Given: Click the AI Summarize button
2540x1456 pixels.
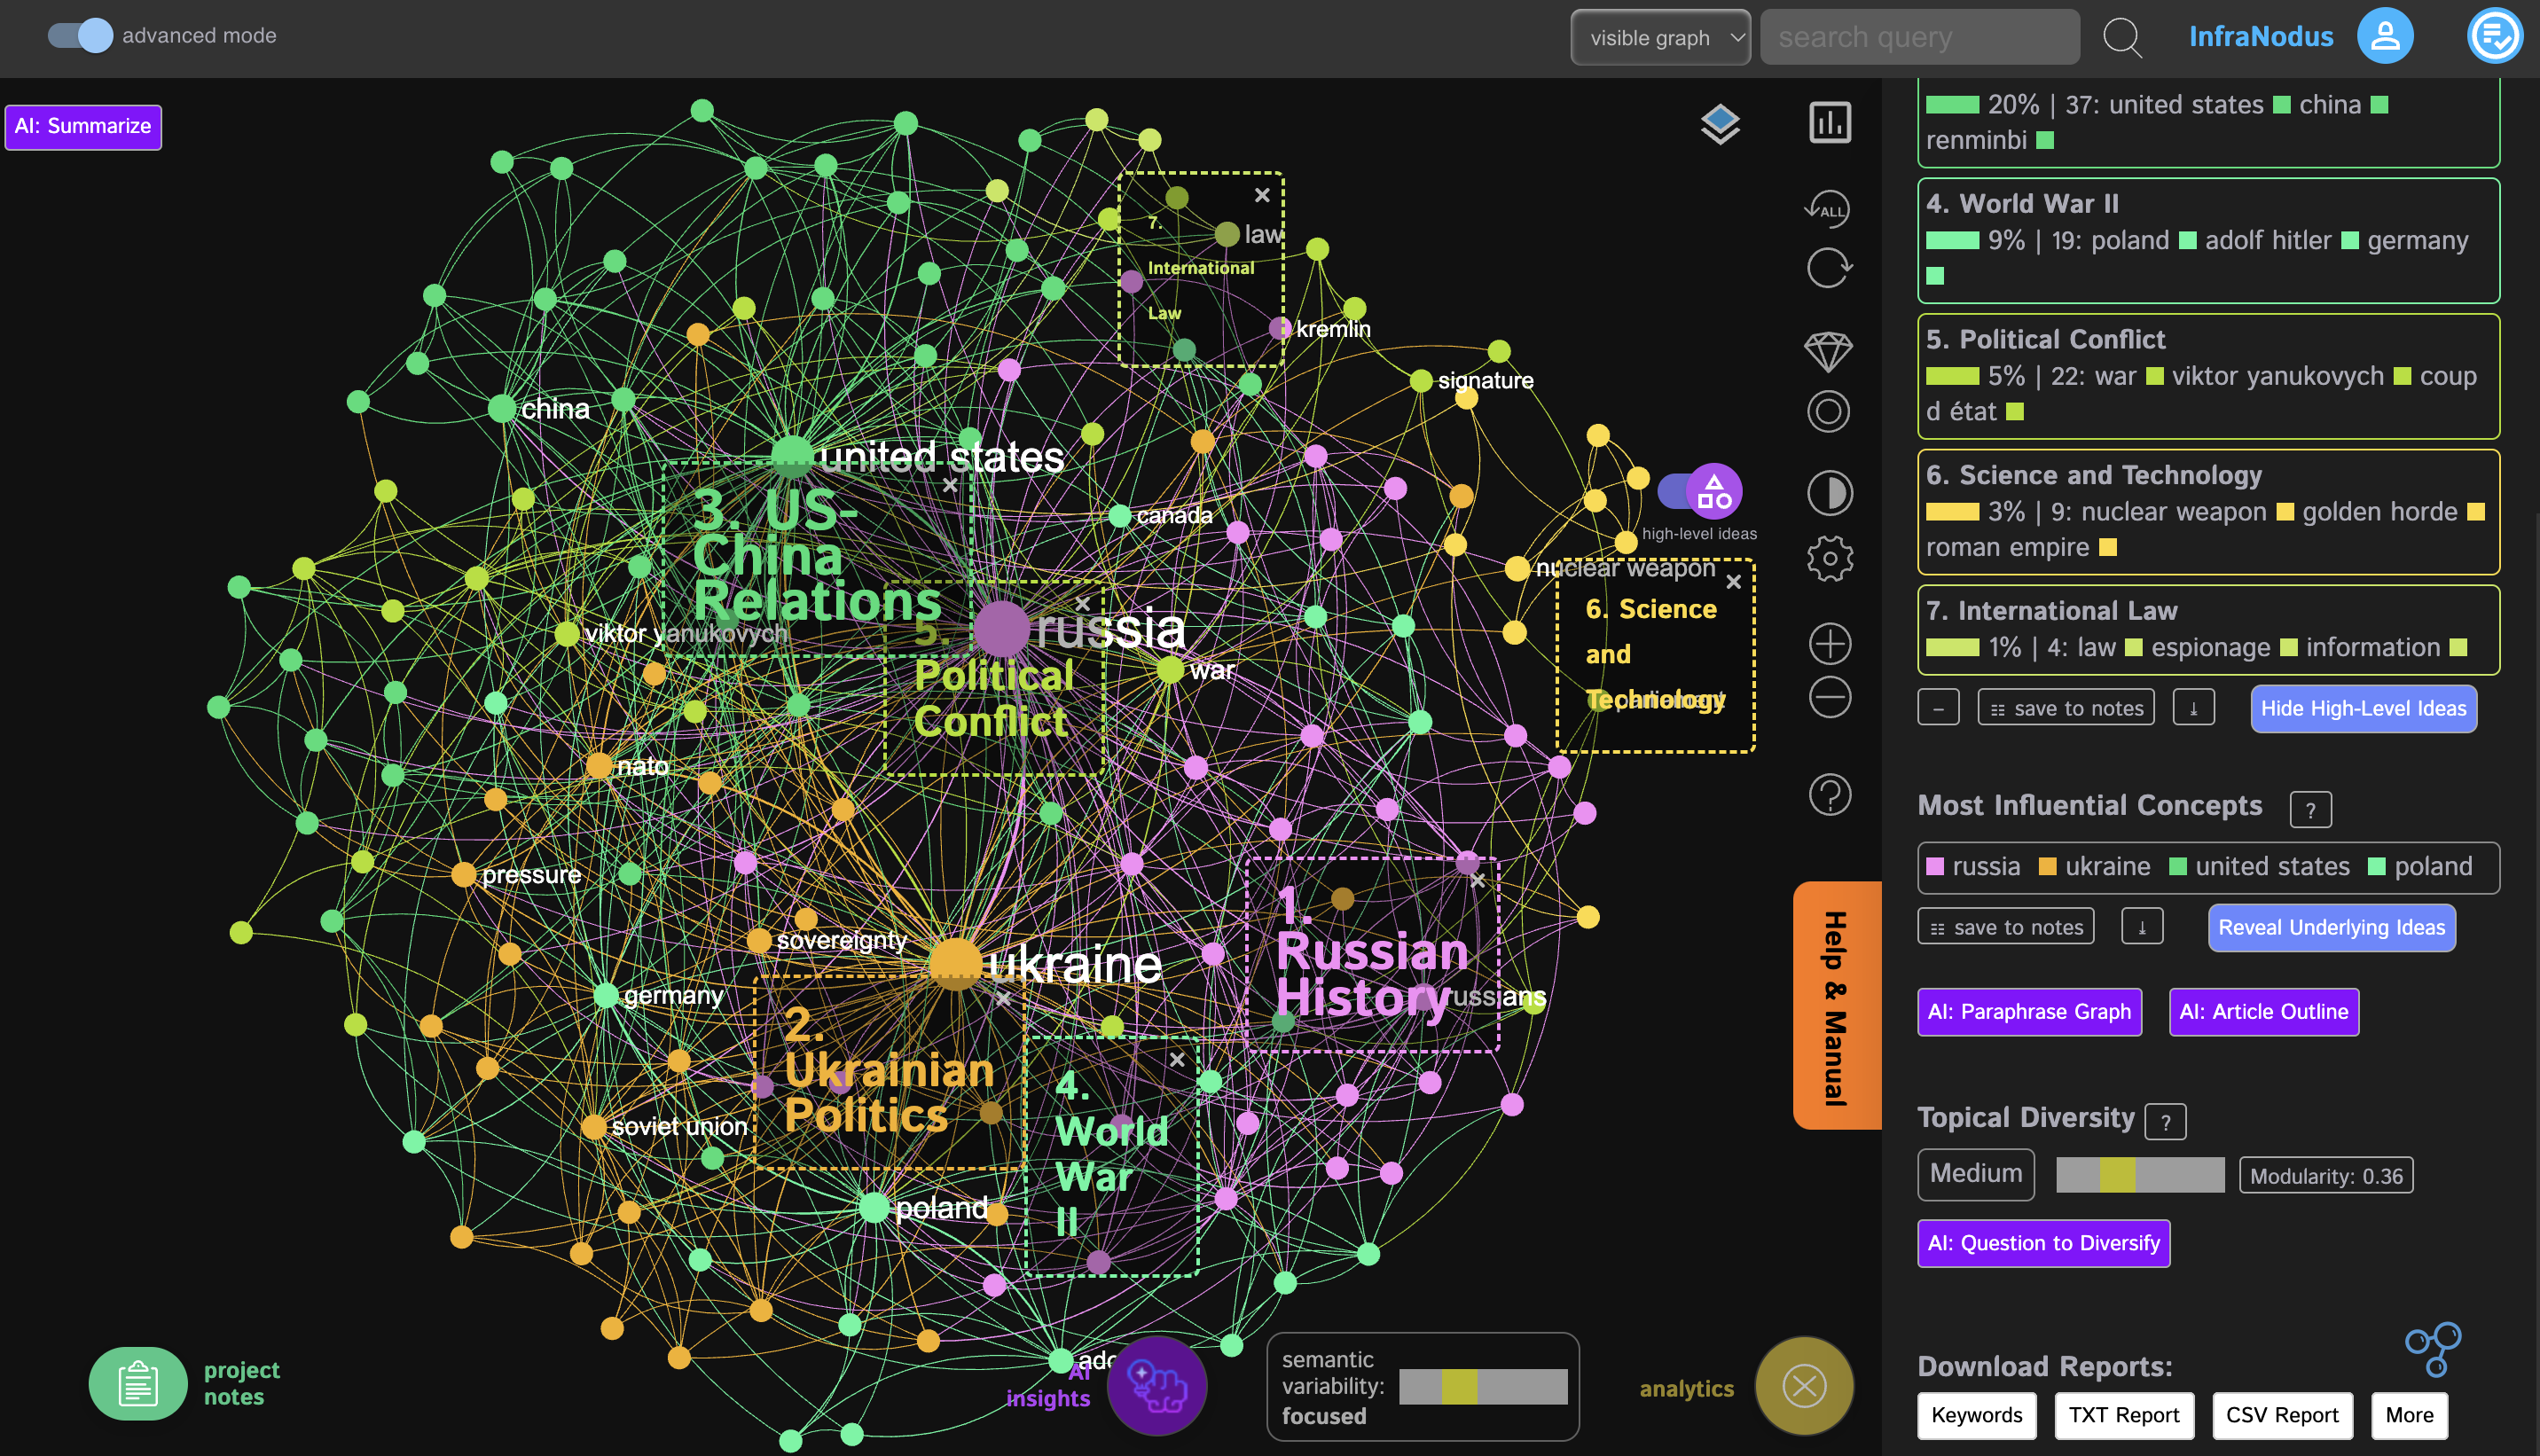Looking at the screenshot, I should 82,124.
